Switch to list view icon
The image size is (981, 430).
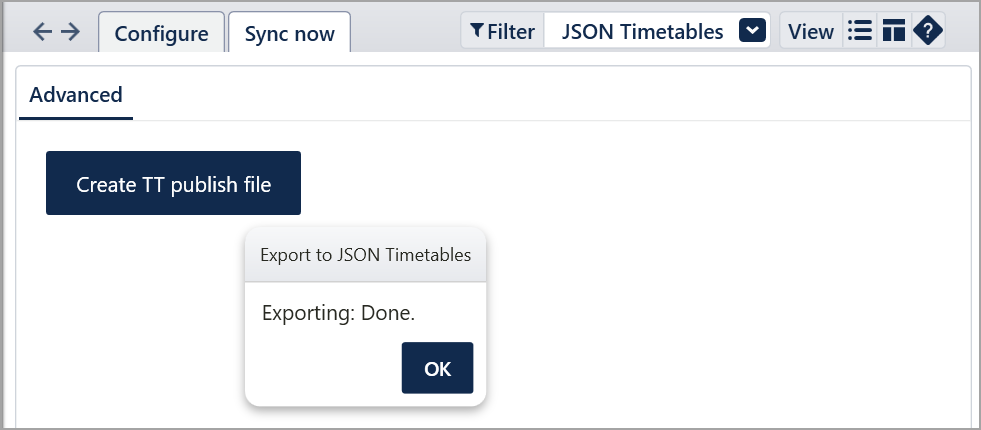(860, 30)
